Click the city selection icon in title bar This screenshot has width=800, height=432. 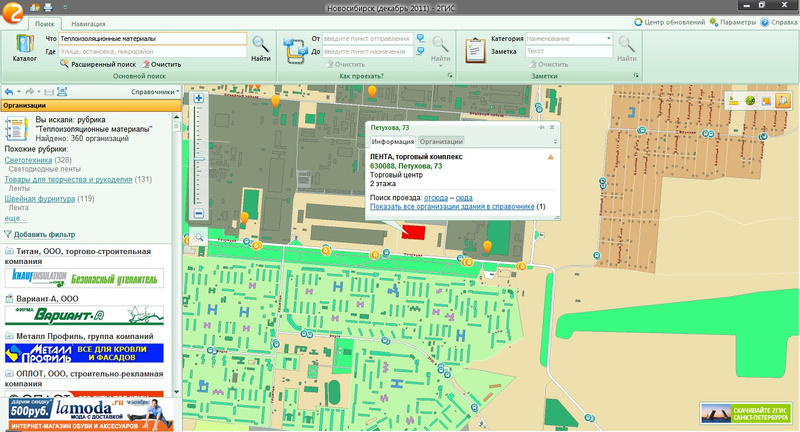tap(34, 7)
